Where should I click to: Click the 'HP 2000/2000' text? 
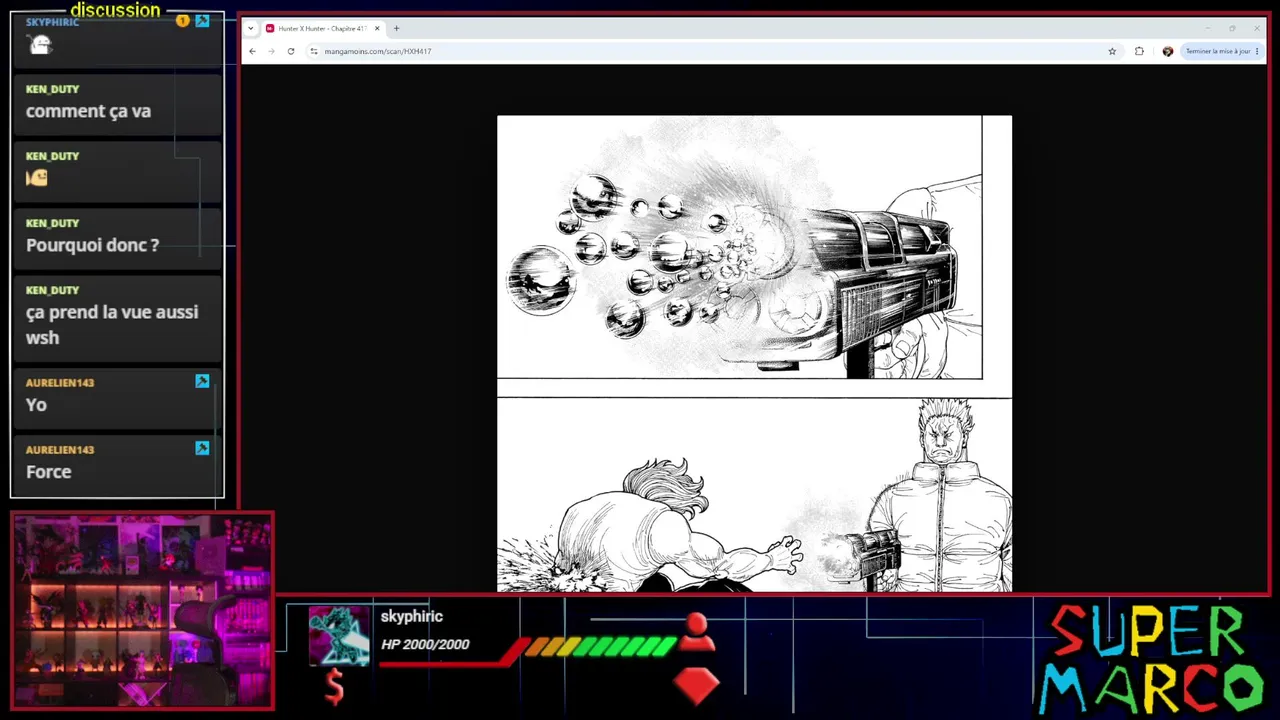(425, 645)
